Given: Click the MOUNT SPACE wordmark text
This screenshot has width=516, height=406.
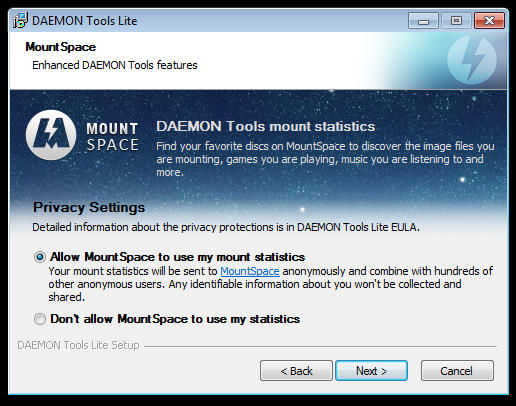Looking at the screenshot, I should coord(112,137).
